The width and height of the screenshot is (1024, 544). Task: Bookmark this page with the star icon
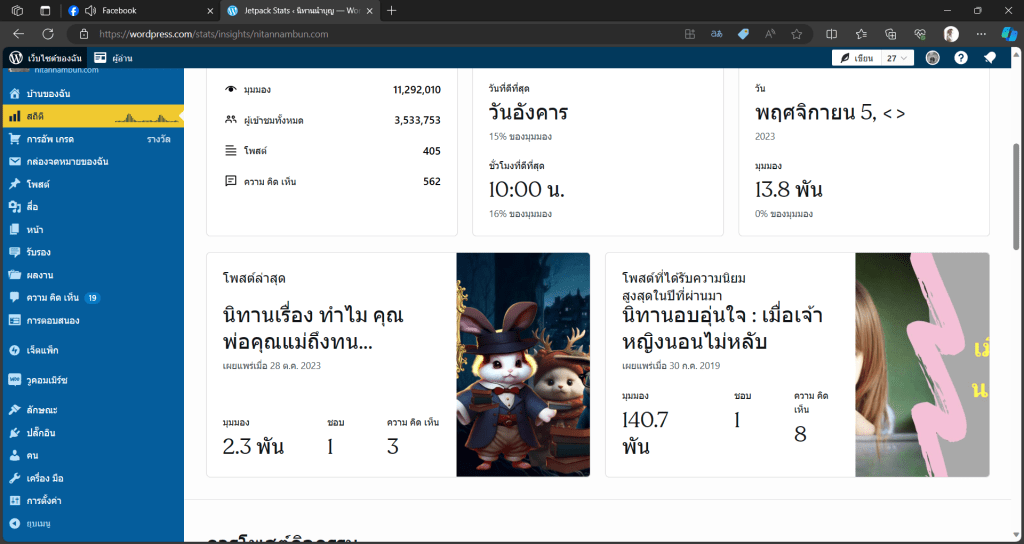tap(796, 34)
